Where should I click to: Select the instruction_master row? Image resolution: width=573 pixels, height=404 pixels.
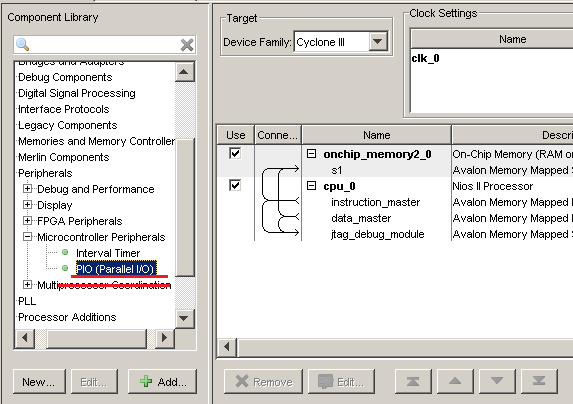click(x=376, y=202)
